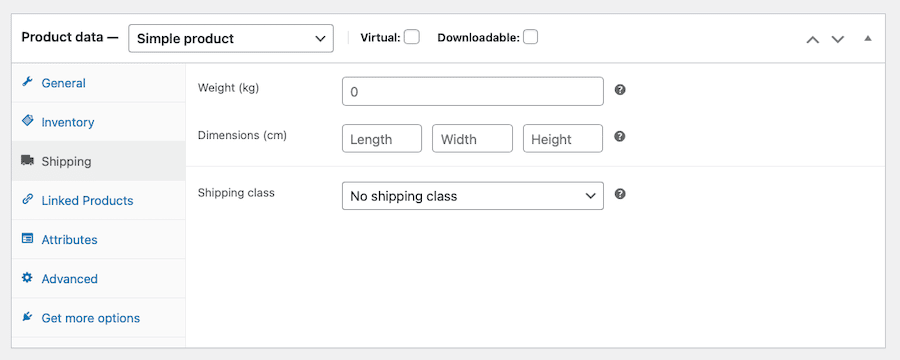
Task: Enable the Downloadable checkbox
Action: (x=530, y=37)
